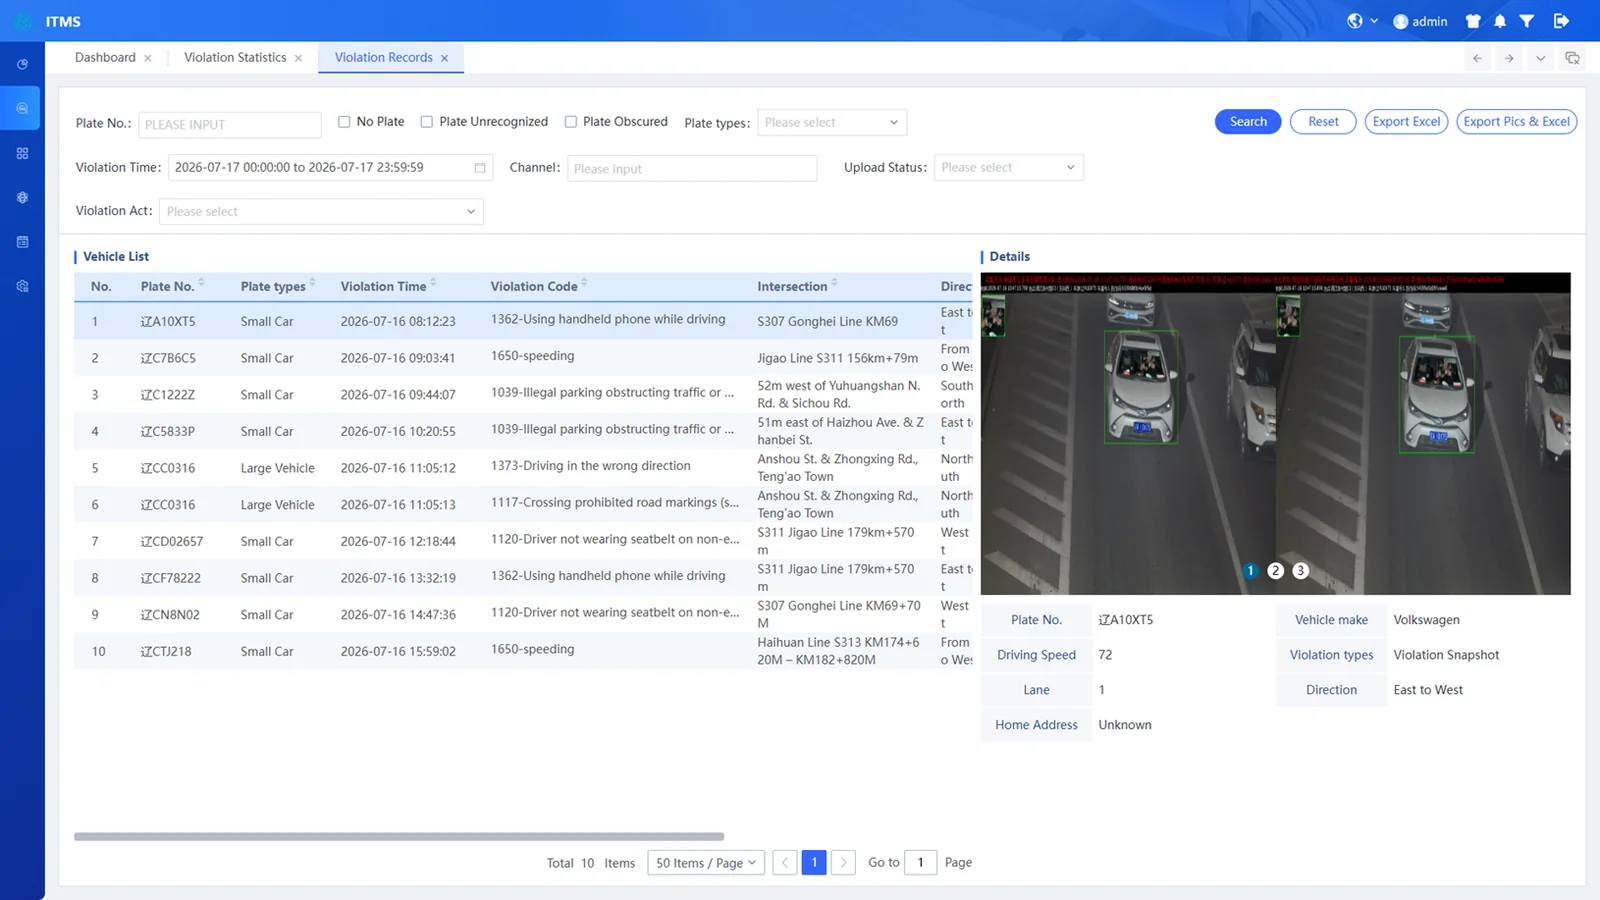1600x900 pixels.
Task: Open the bottom sidebar settings icon
Action: coord(22,286)
